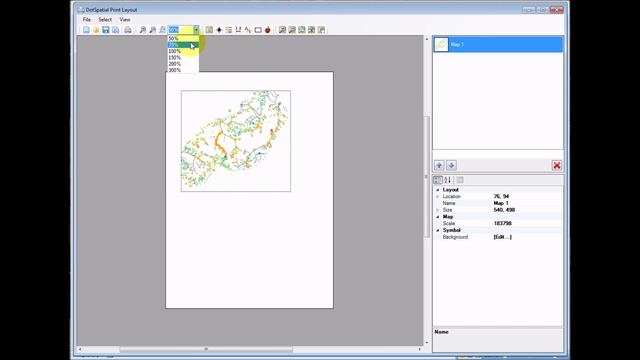Open the Select menu
Viewport: 640px width, 360px height.
coord(105,20)
